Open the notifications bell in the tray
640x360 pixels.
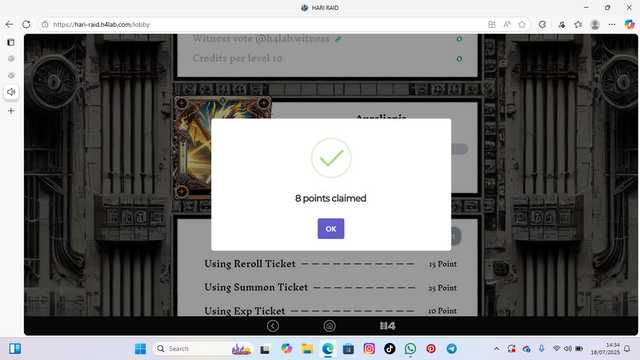pos(627,349)
